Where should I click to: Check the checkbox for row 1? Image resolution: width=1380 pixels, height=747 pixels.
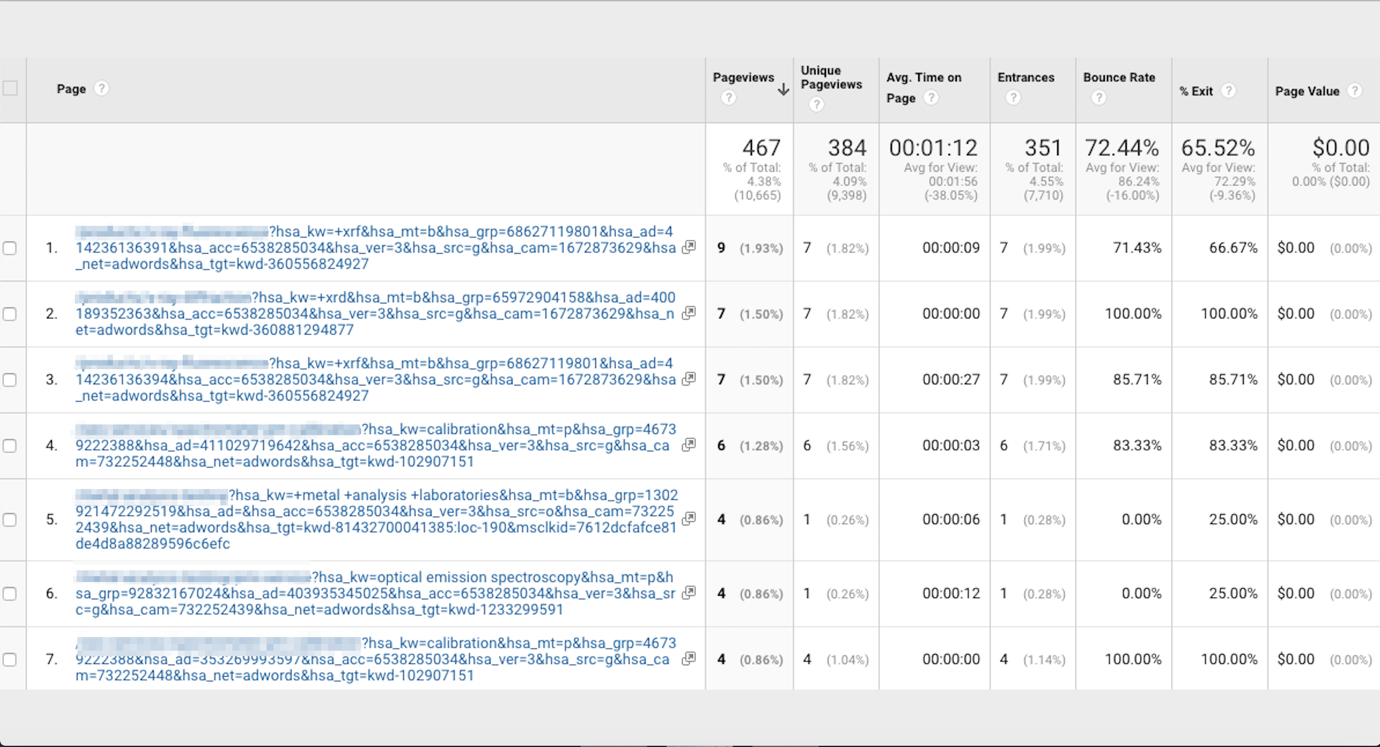tap(10, 247)
